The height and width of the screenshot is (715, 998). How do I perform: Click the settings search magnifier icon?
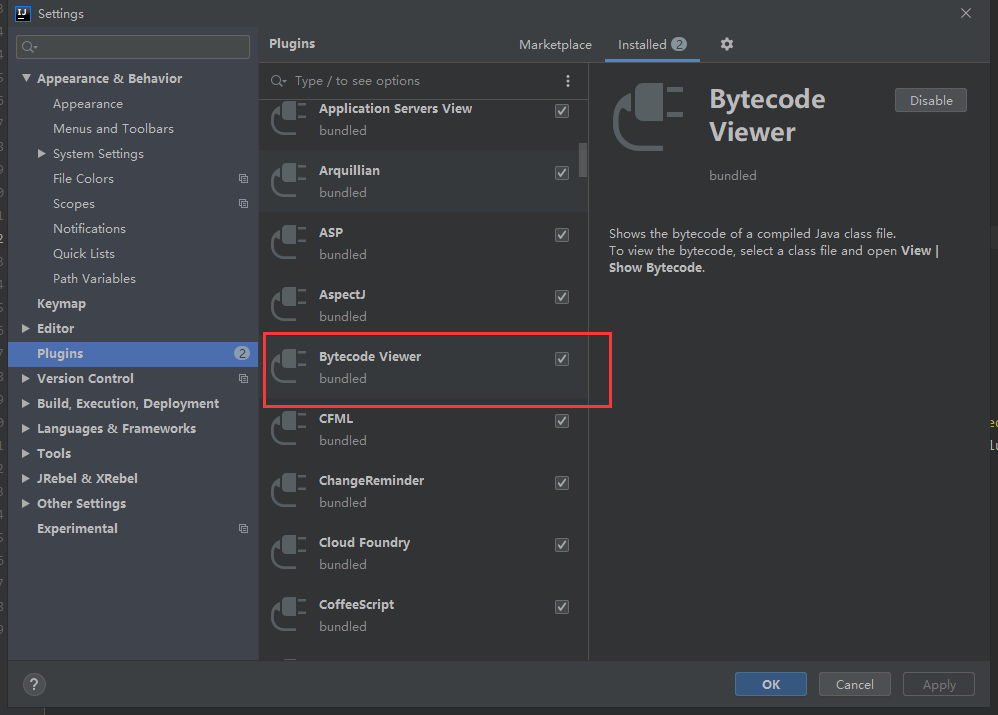(x=29, y=46)
